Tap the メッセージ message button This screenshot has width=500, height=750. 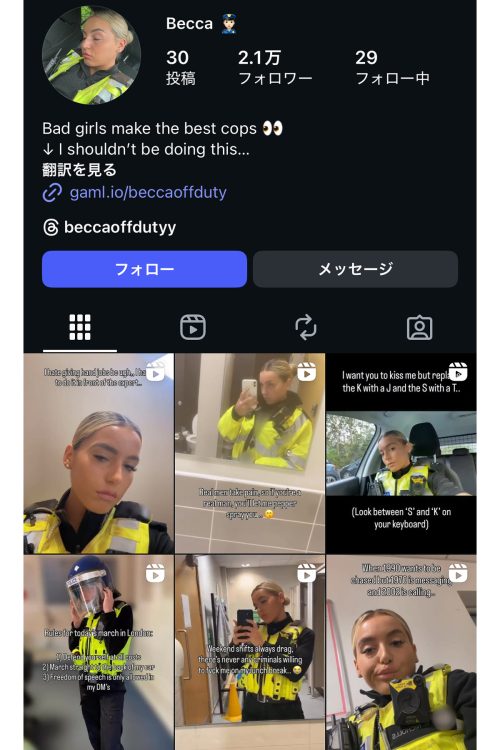point(356,269)
